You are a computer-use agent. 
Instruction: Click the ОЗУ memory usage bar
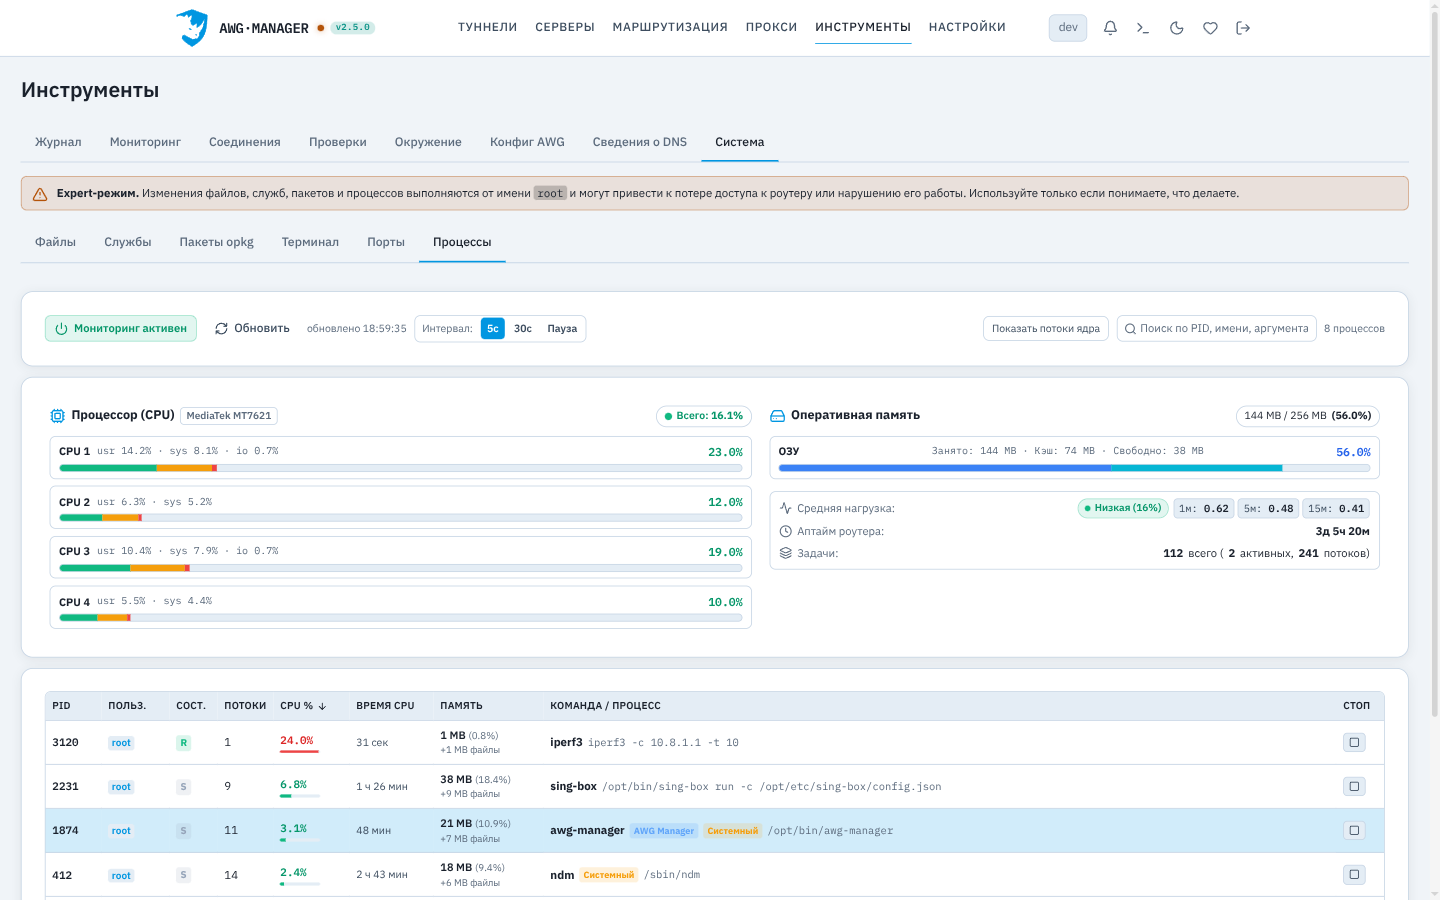pyautogui.click(x=1074, y=468)
